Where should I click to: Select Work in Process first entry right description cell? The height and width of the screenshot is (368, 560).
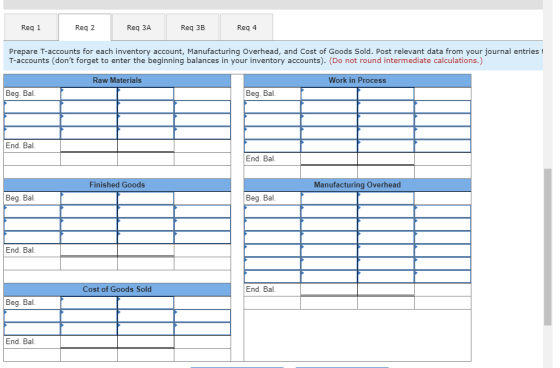[443, 107]
